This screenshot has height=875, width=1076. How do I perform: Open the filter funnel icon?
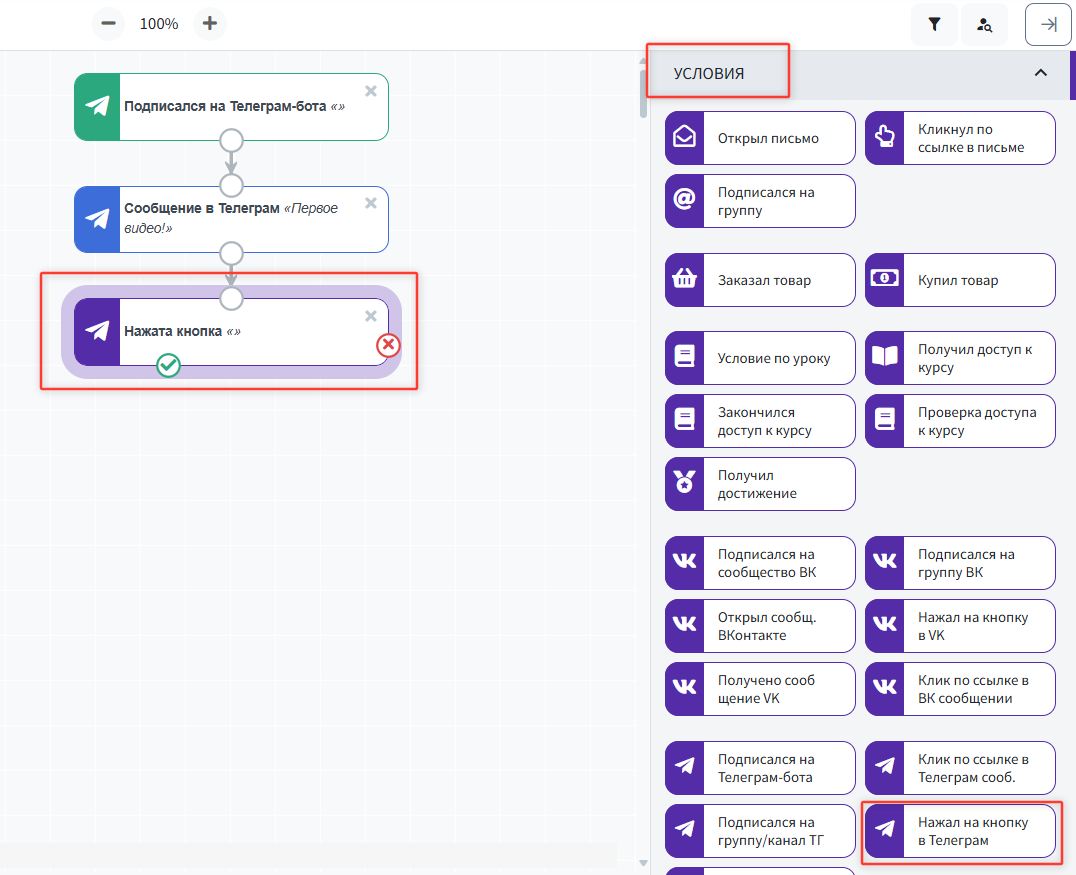coord(934,25)
